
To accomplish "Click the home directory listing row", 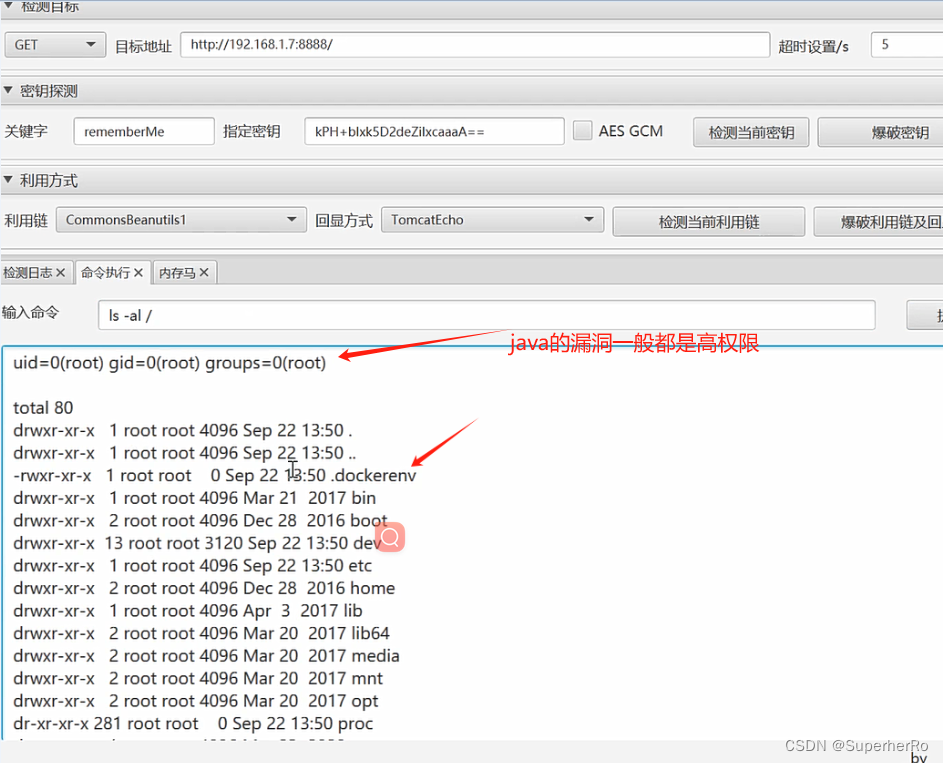I will (x=204, y=588).
